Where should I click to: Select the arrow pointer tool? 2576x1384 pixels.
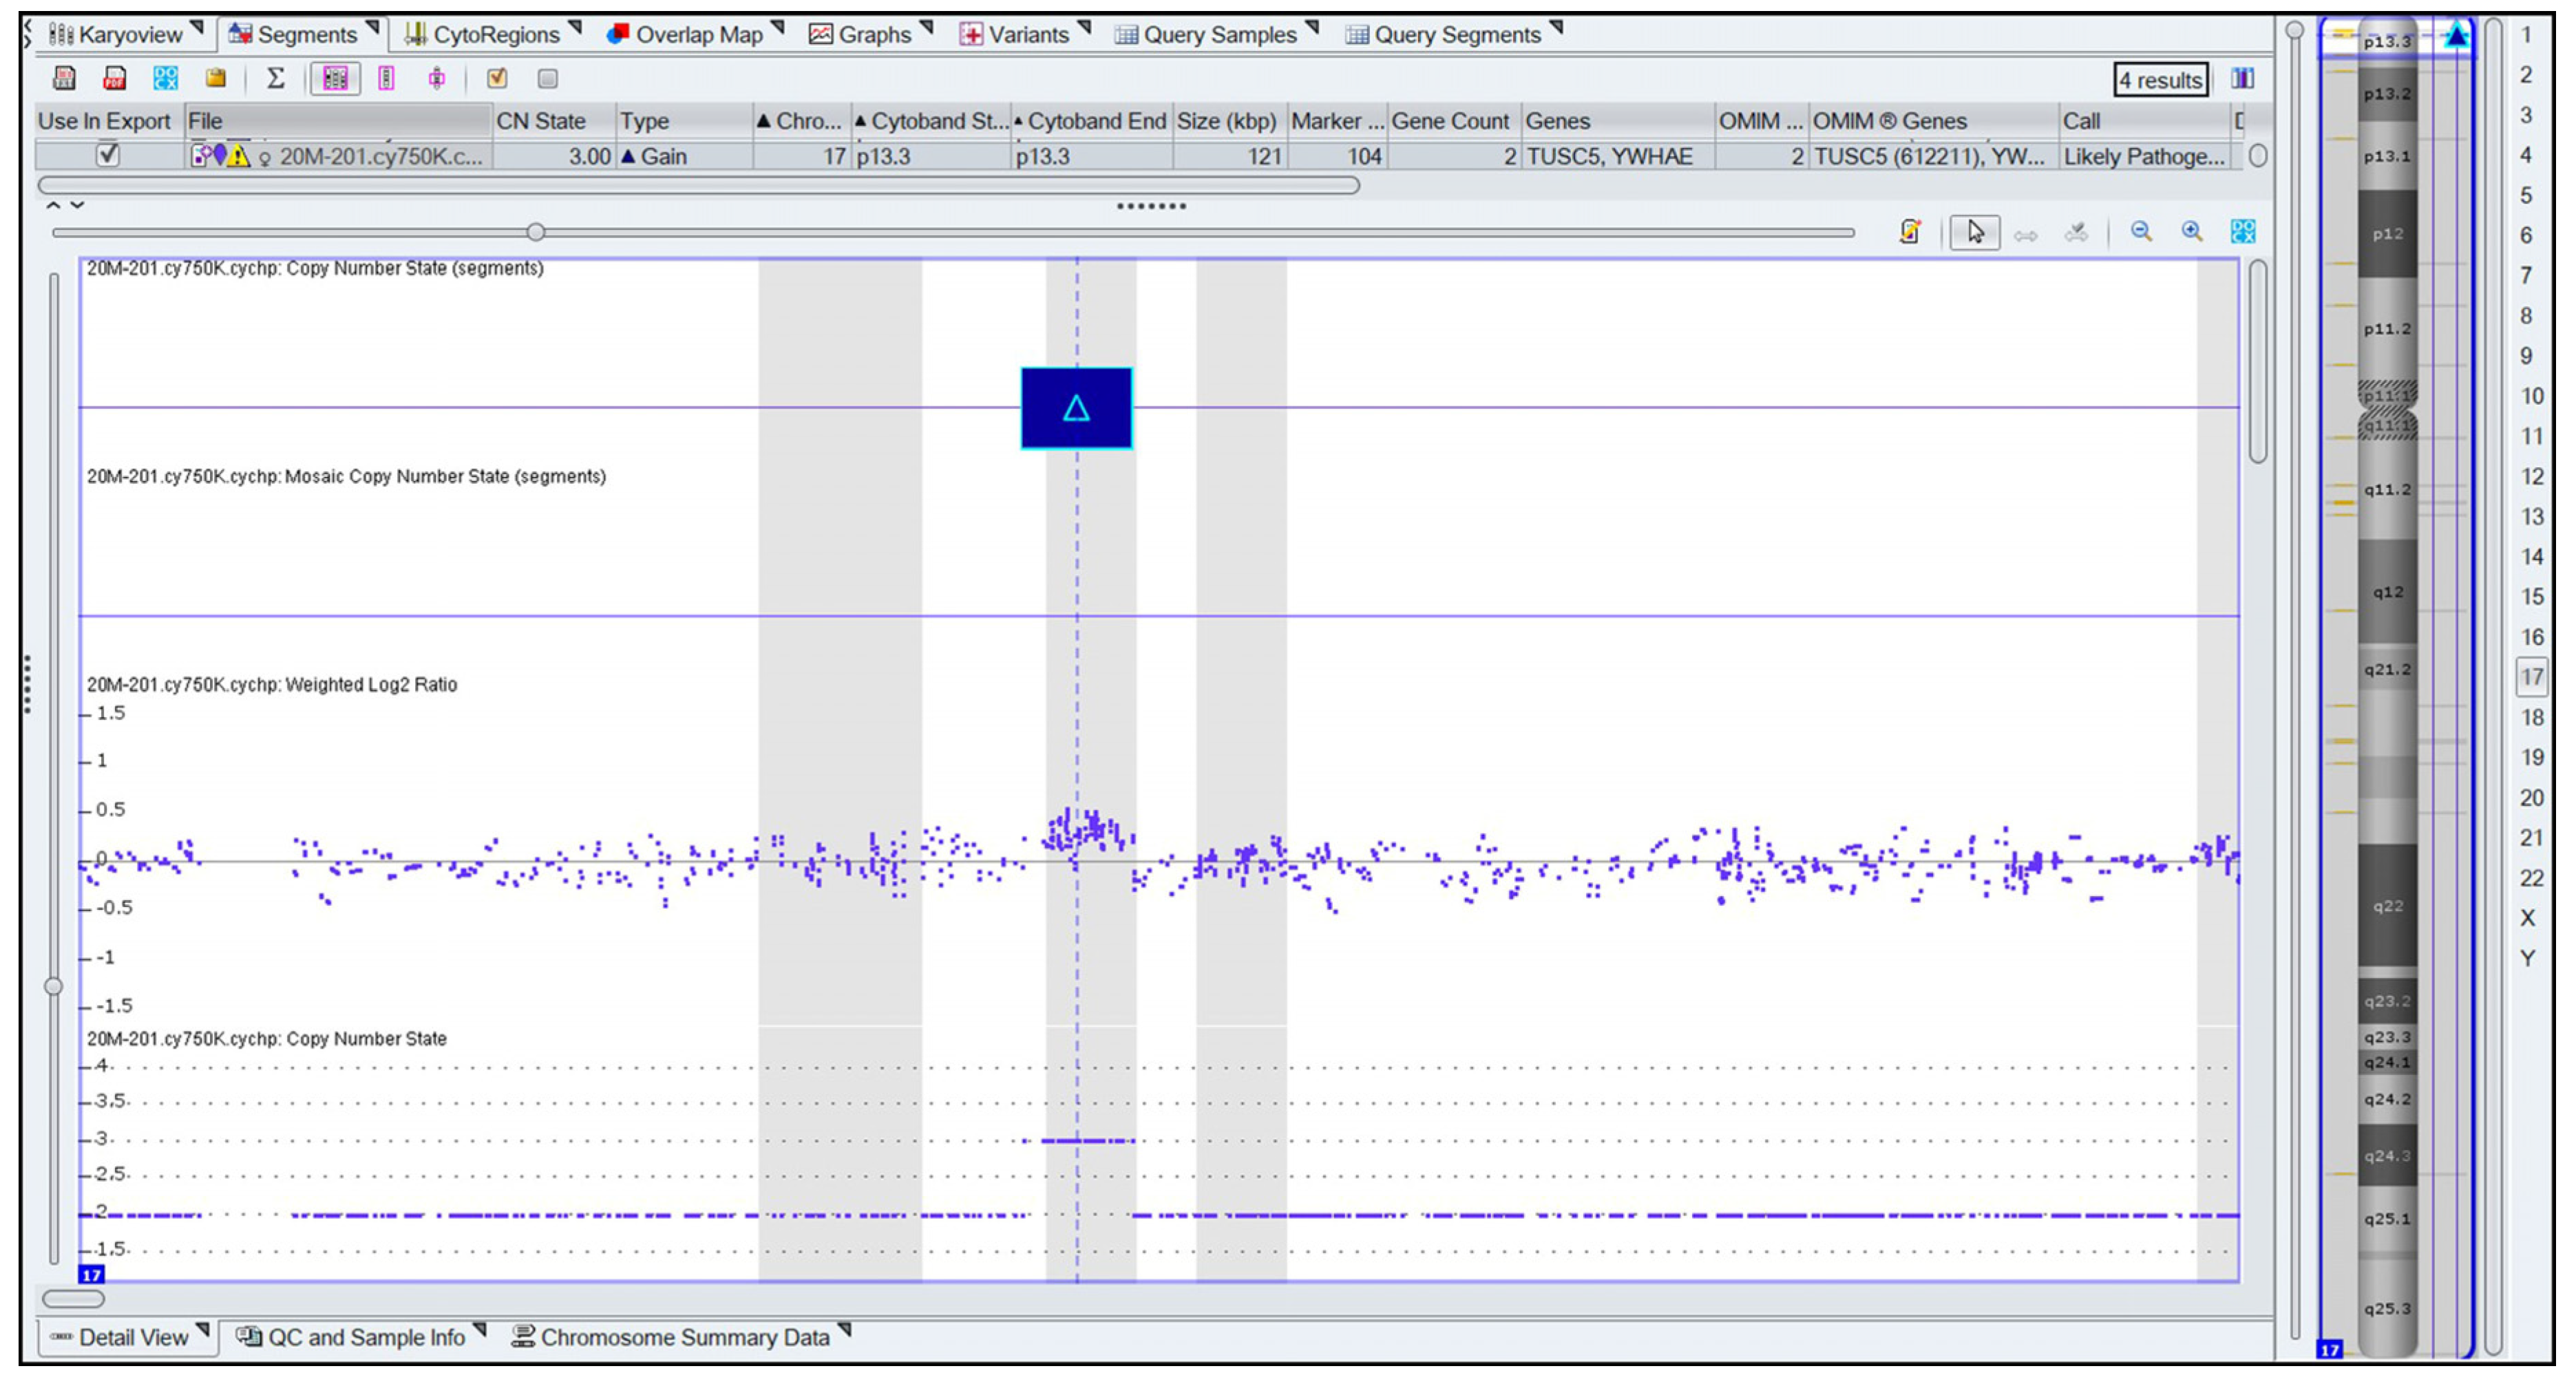(x=1975, y=232)
